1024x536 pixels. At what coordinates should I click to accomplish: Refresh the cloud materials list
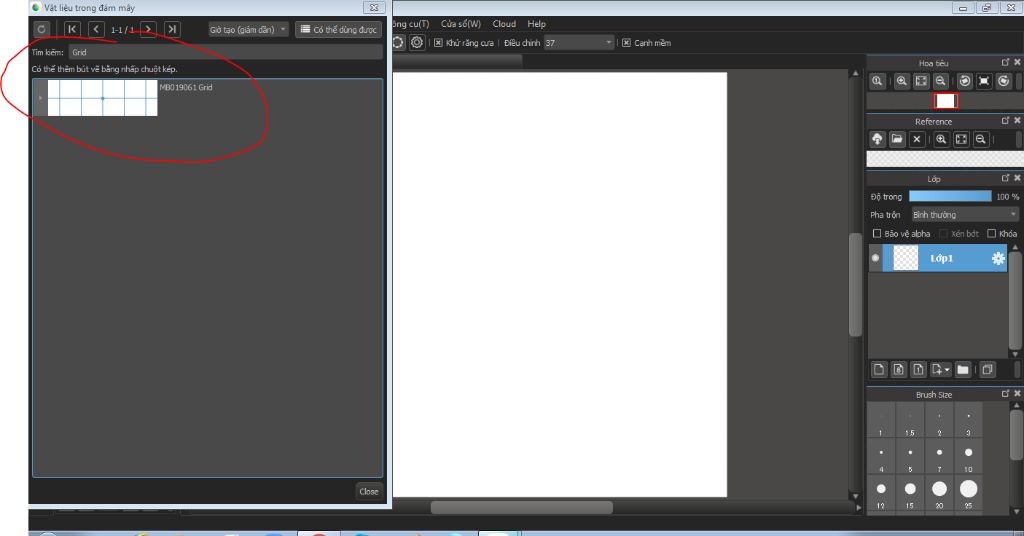coord(41,29)
